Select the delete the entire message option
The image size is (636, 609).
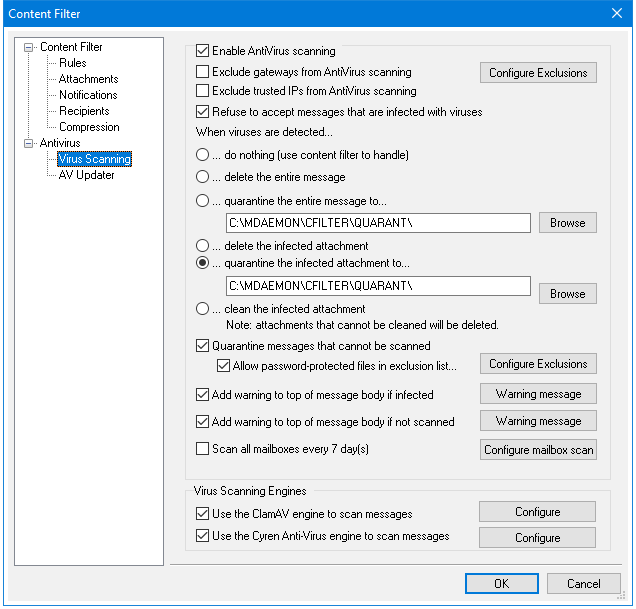(203, 177)
